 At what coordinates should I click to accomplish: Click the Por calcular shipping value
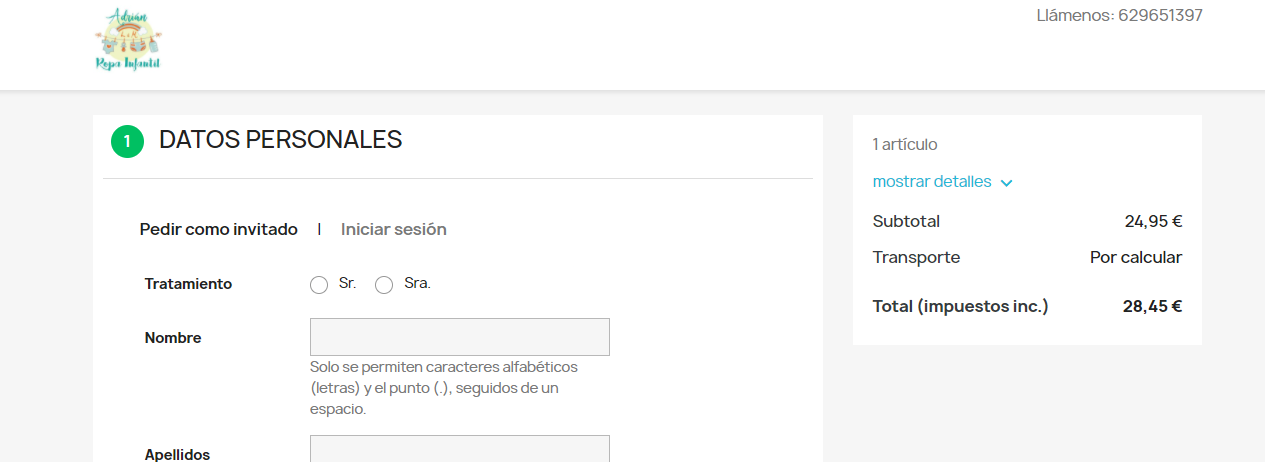click(x=1135, y=257)
